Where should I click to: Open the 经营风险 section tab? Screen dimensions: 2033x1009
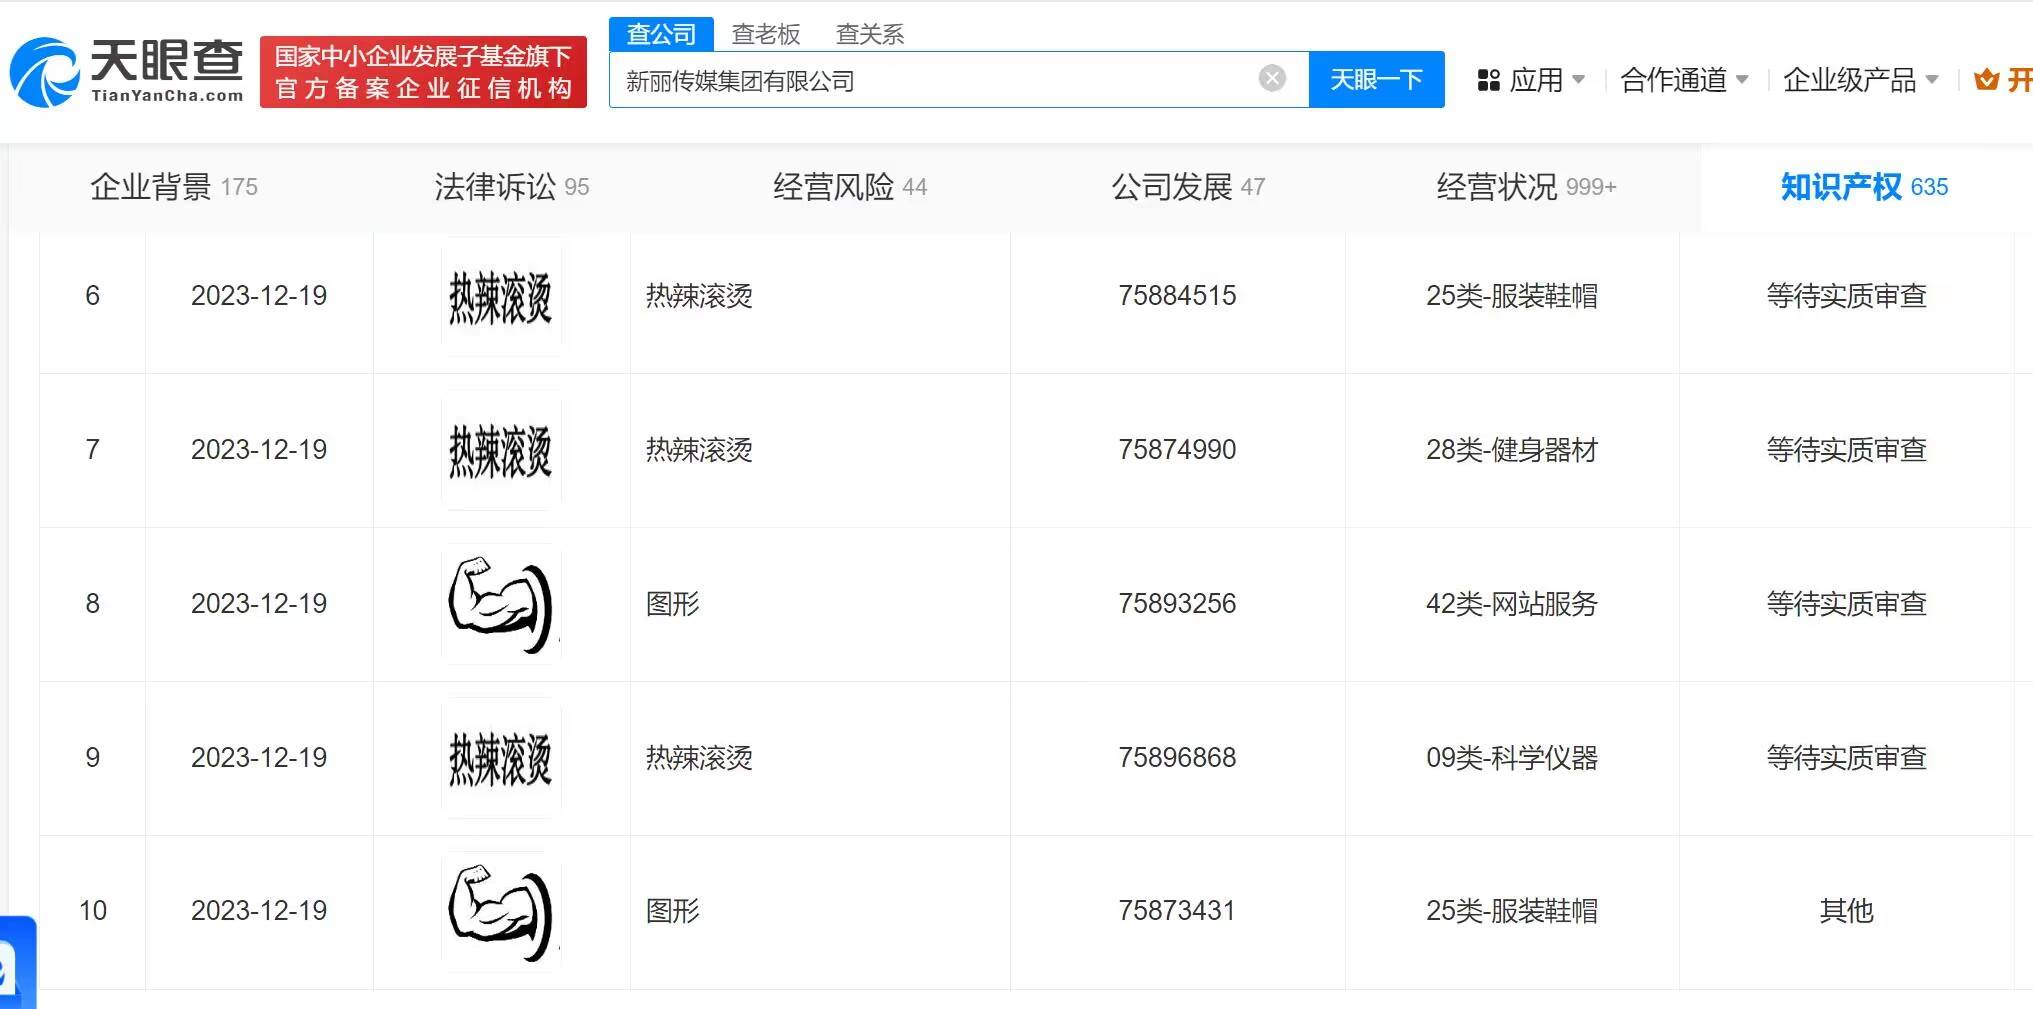pos(849,187)
